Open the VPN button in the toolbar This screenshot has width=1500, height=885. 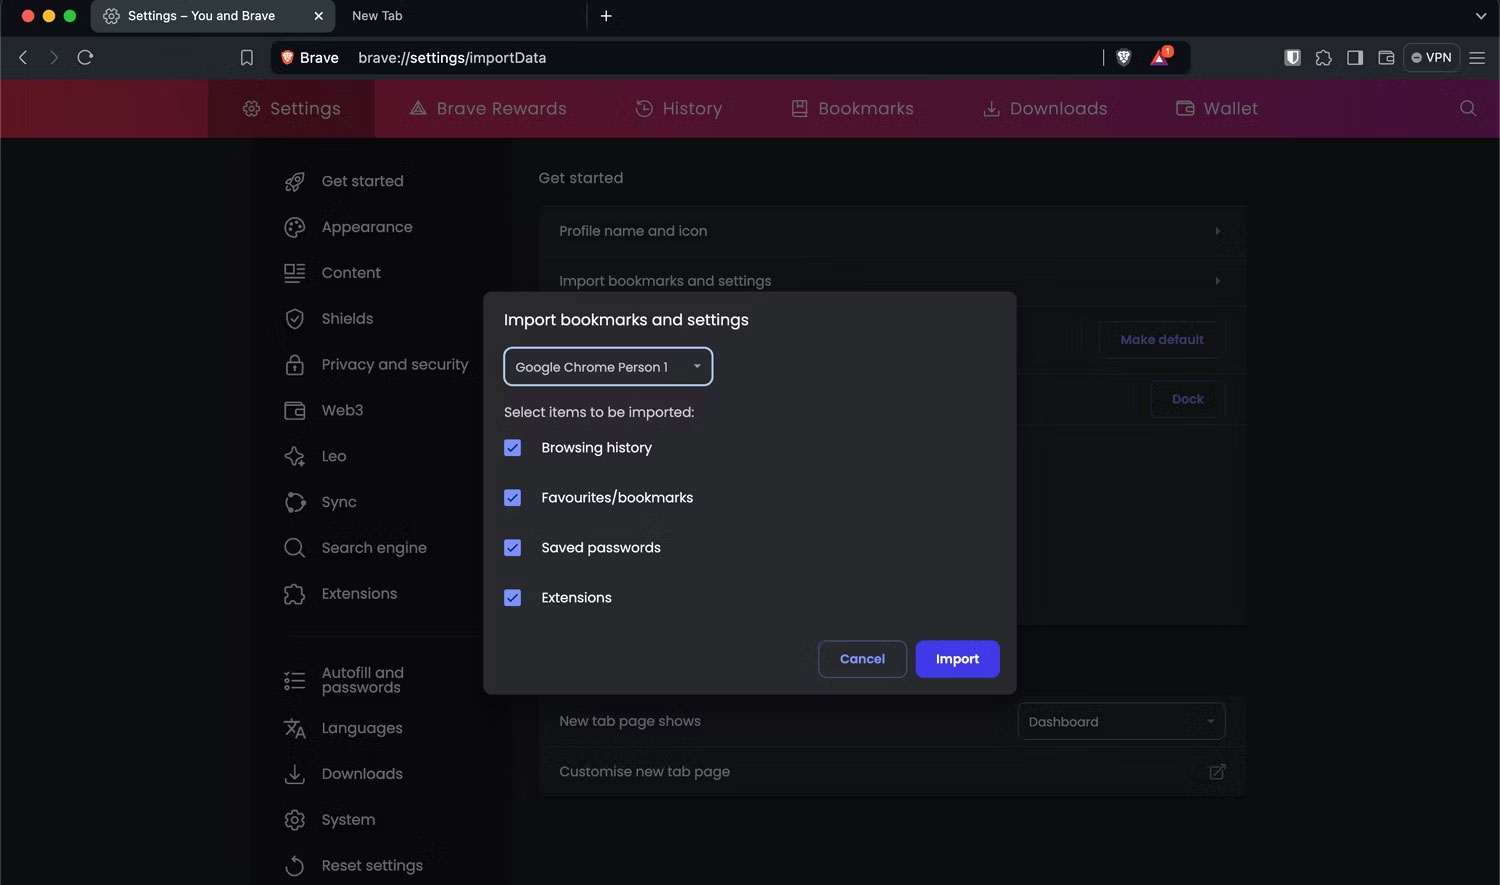coord(1431,58)
